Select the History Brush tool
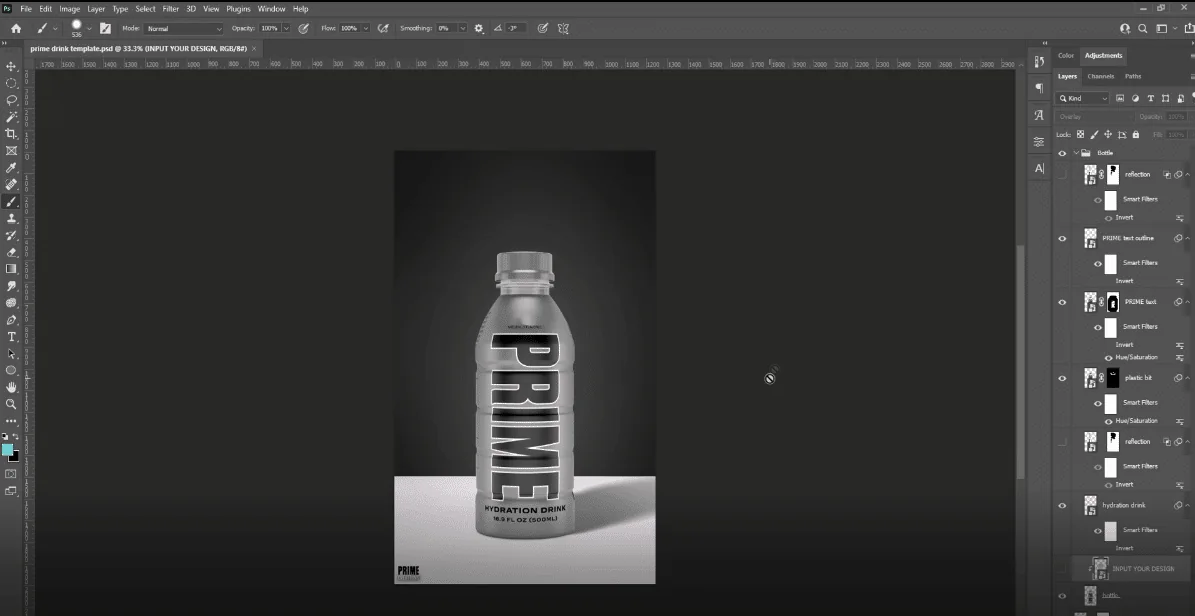 coord(11,235)
